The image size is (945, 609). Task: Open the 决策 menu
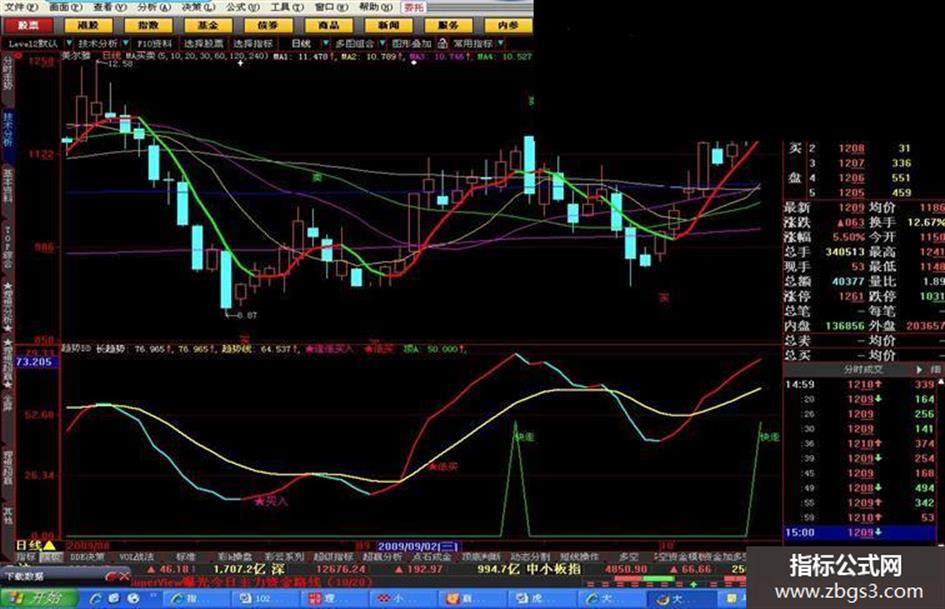click(198, 7)
